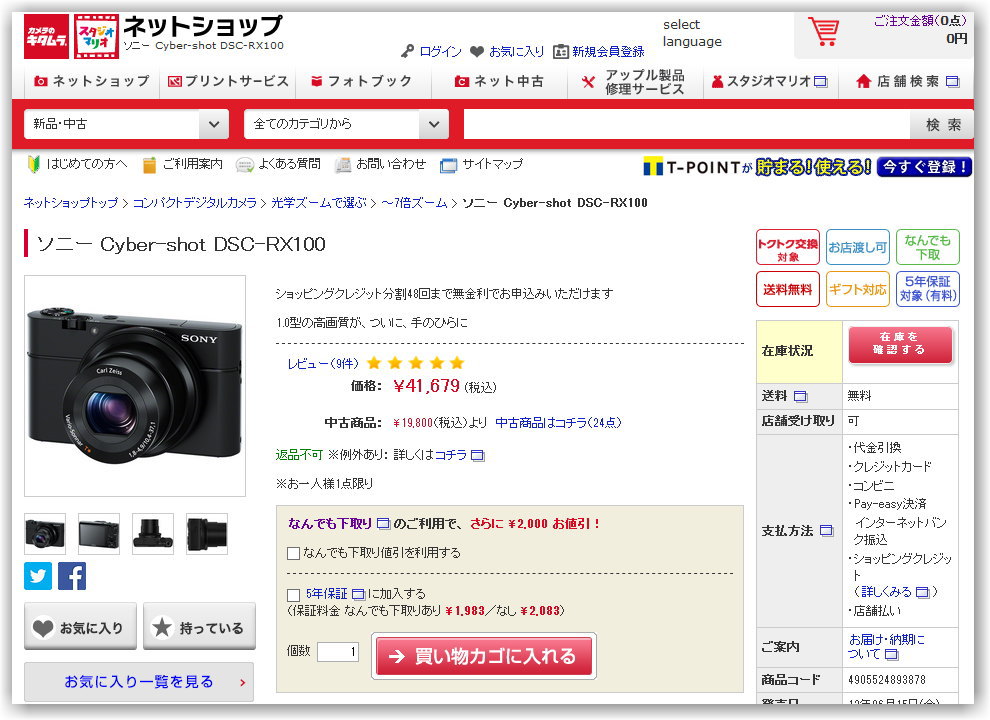Click the ご利用案内 guide icon

149,165
